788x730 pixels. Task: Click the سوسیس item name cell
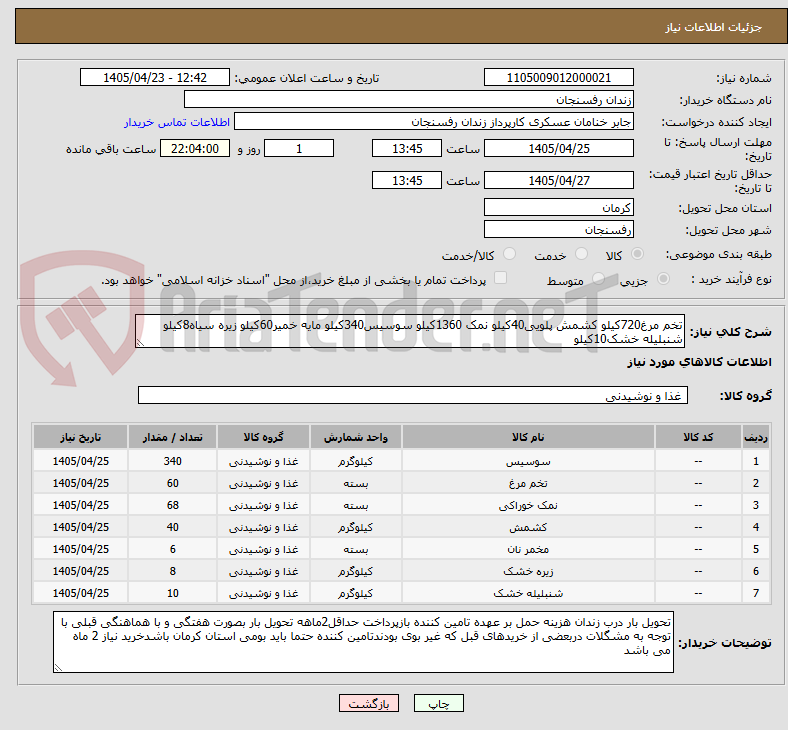528,461
